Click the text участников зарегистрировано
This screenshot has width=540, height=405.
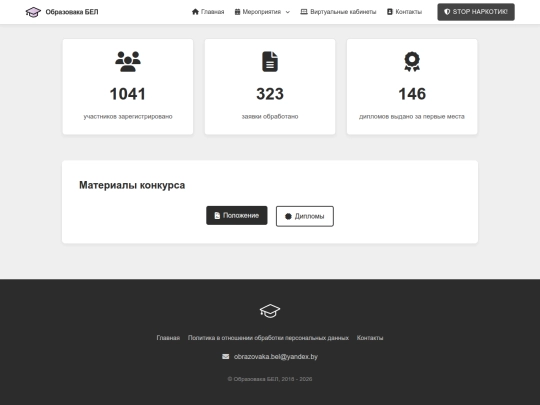point(128,116)
